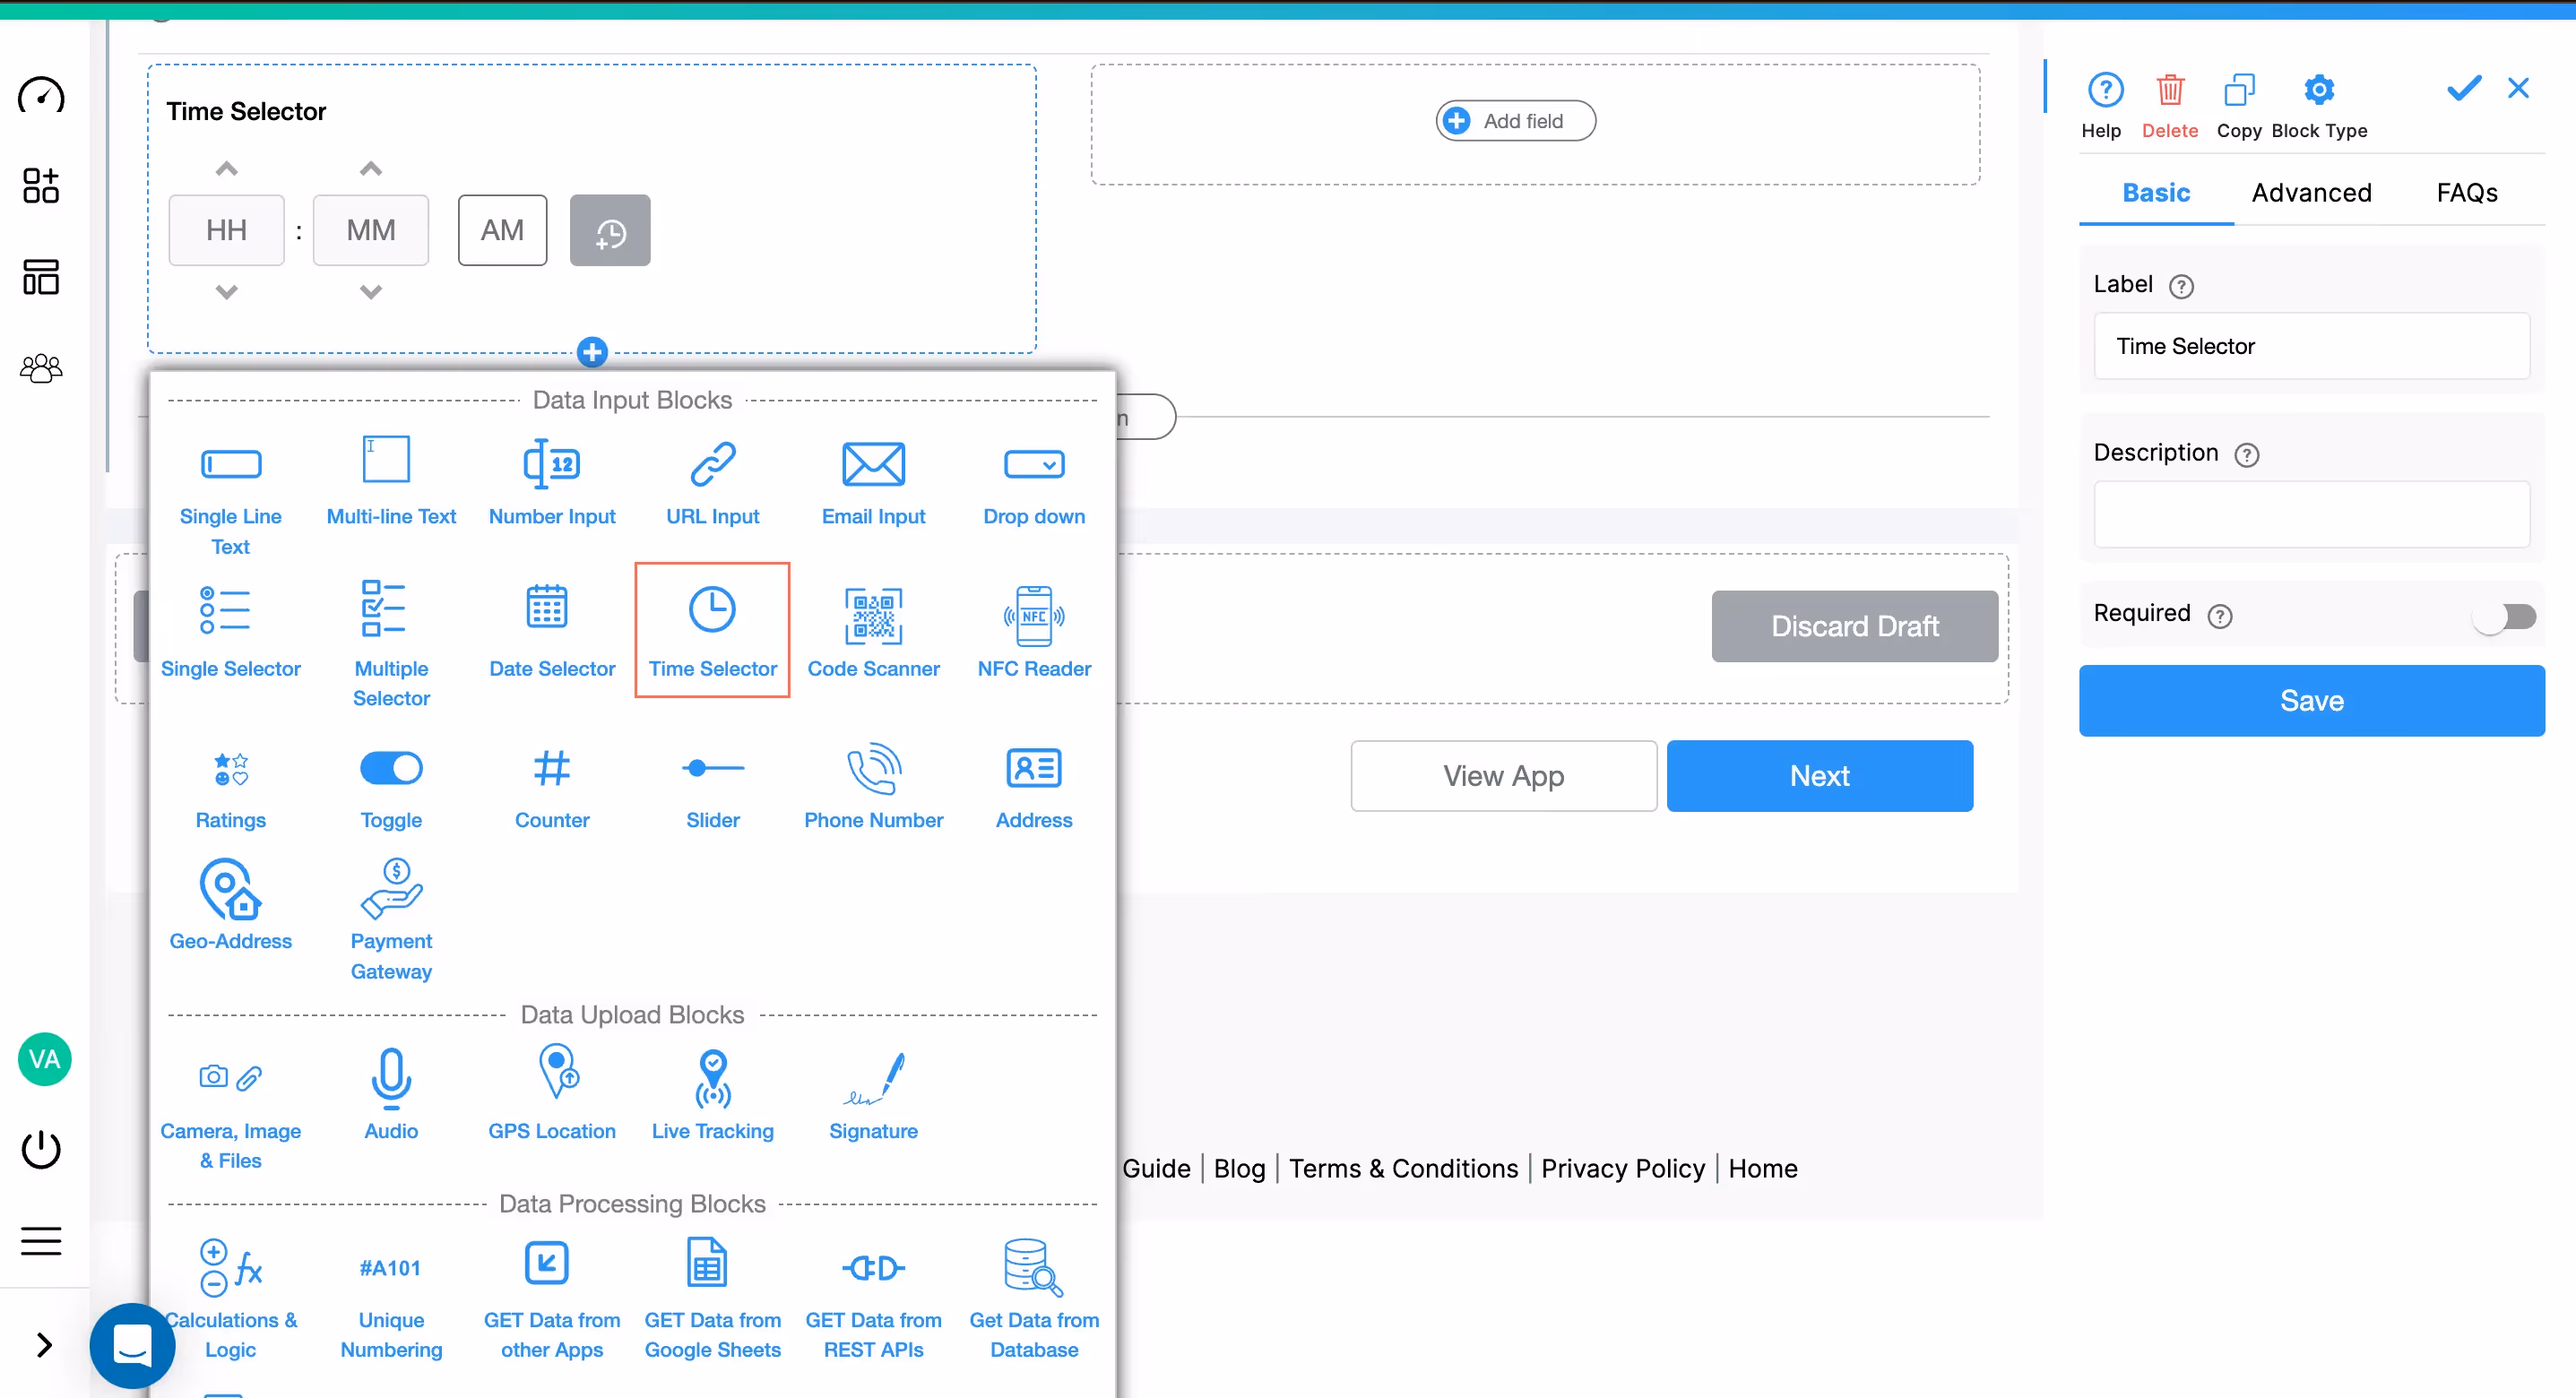Click the Delete trash icon

pos(2169,91)
